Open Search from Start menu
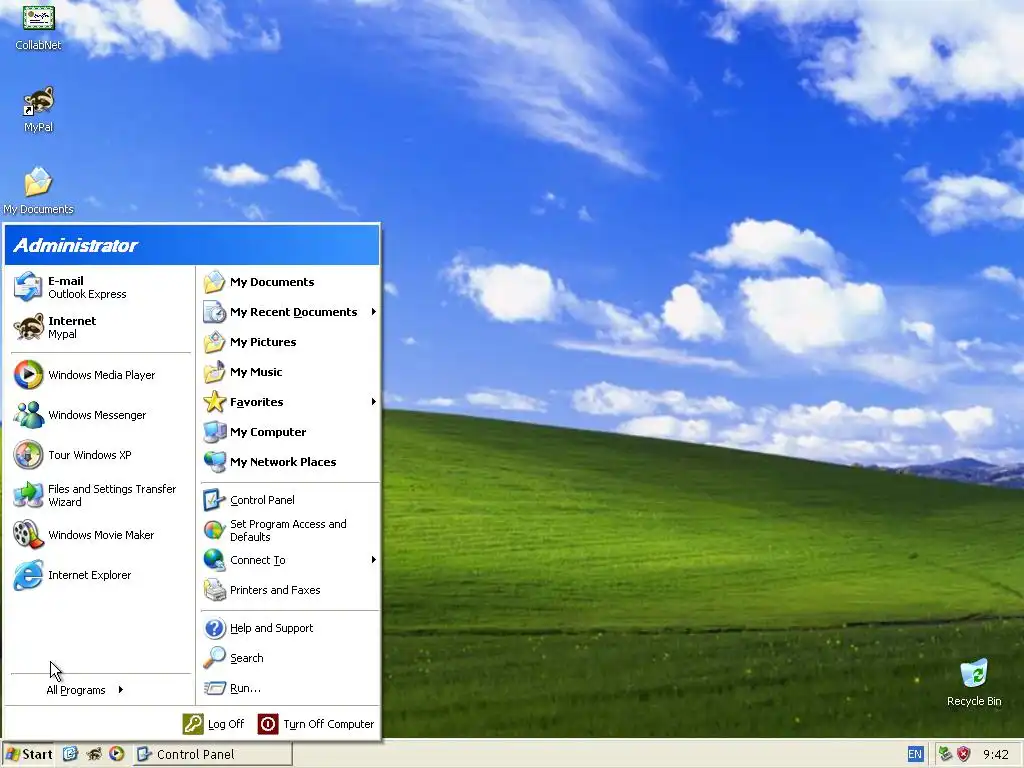 (290, 658)
